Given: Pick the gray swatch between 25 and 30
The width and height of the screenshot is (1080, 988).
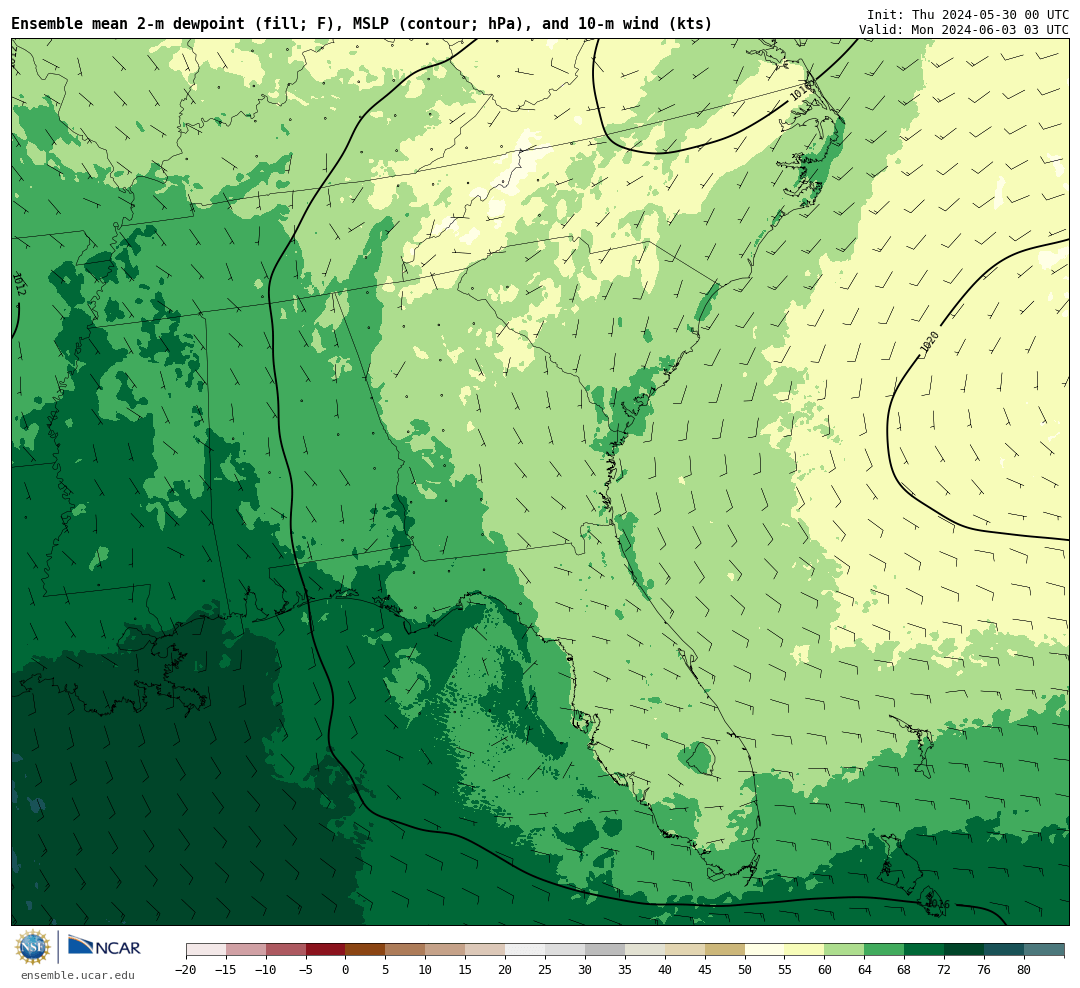Looking at the screenshot, I should pos(565,950).
